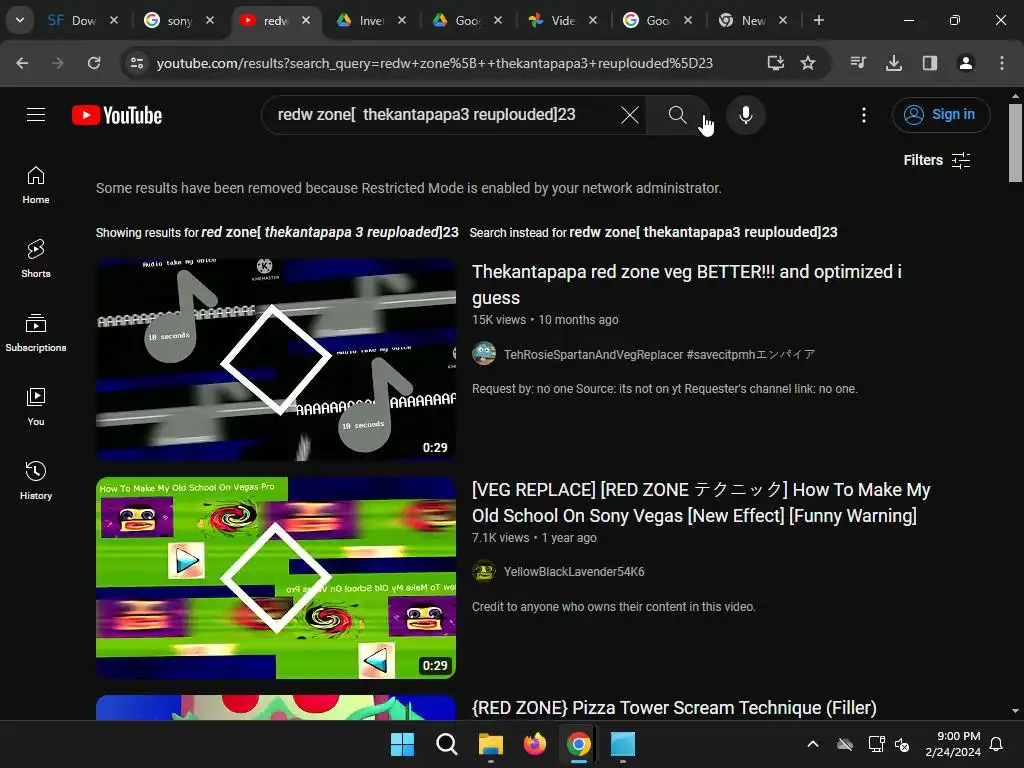Open Firefox from taskbar
This screenshot has height=768, width=1024.
click(535, 744)
